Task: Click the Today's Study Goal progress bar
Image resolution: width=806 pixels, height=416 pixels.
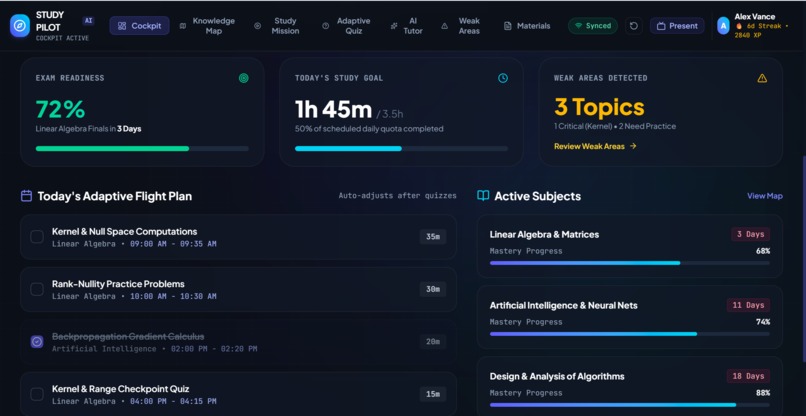Action: click(x=401, y=149)
